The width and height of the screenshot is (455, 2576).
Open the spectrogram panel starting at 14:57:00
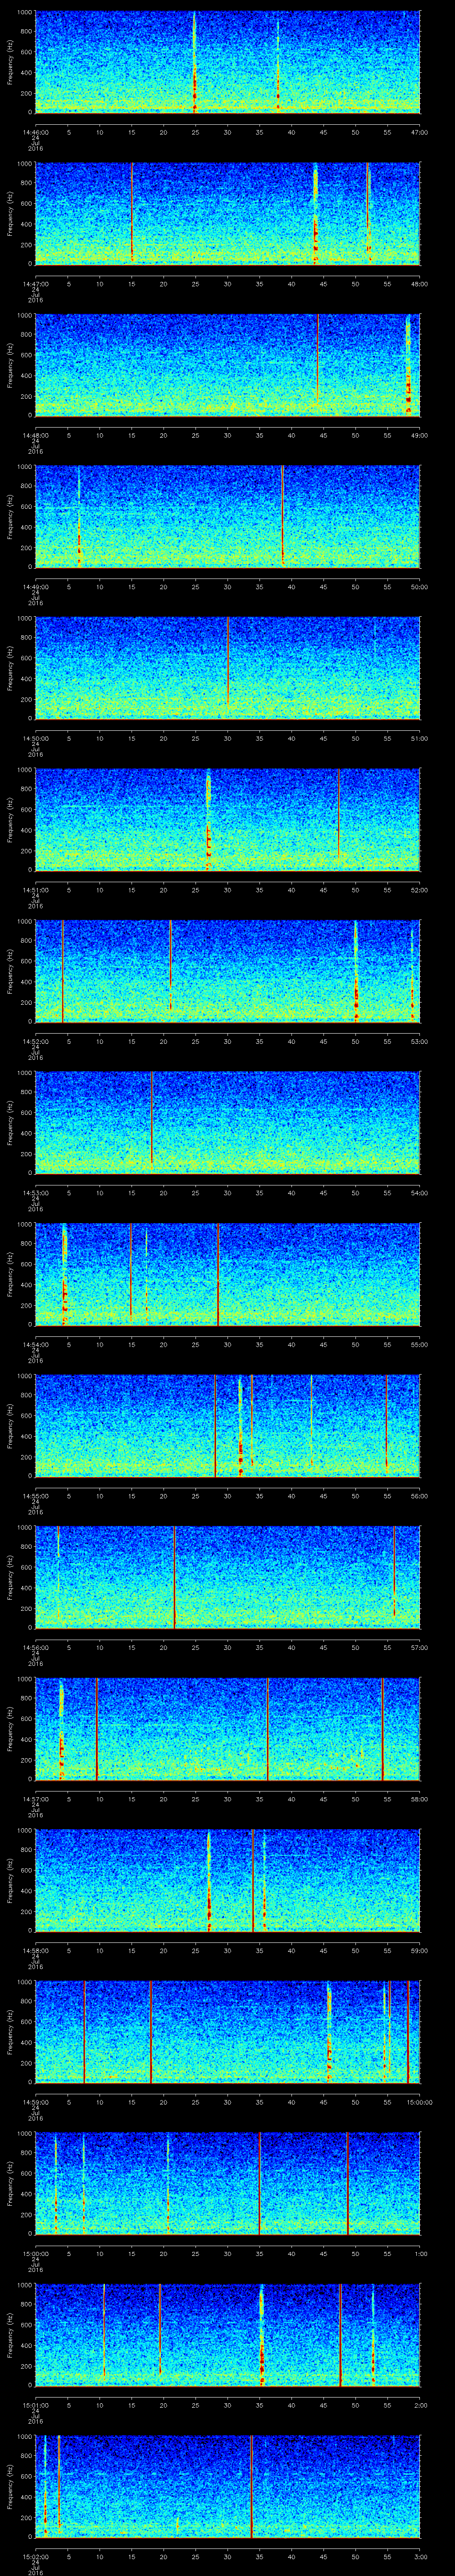click(228, 1729)
